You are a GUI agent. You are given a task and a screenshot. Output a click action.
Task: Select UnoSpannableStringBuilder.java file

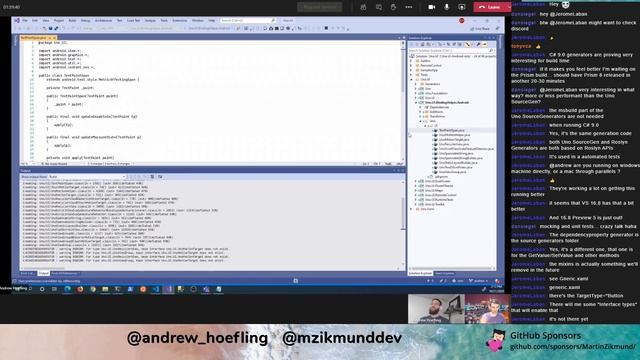[461, 158]
